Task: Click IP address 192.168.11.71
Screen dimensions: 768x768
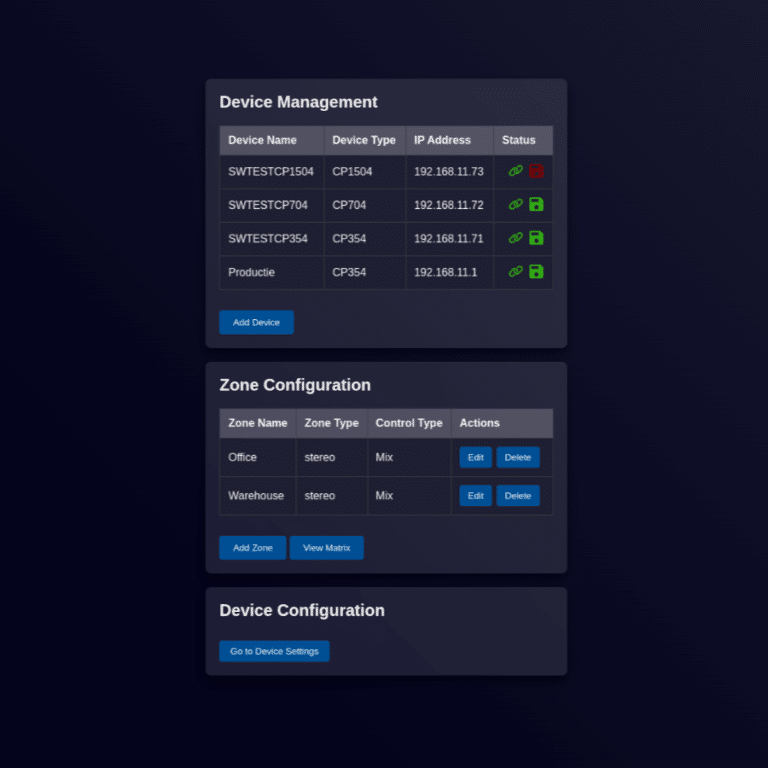Action: coord(449,239)
